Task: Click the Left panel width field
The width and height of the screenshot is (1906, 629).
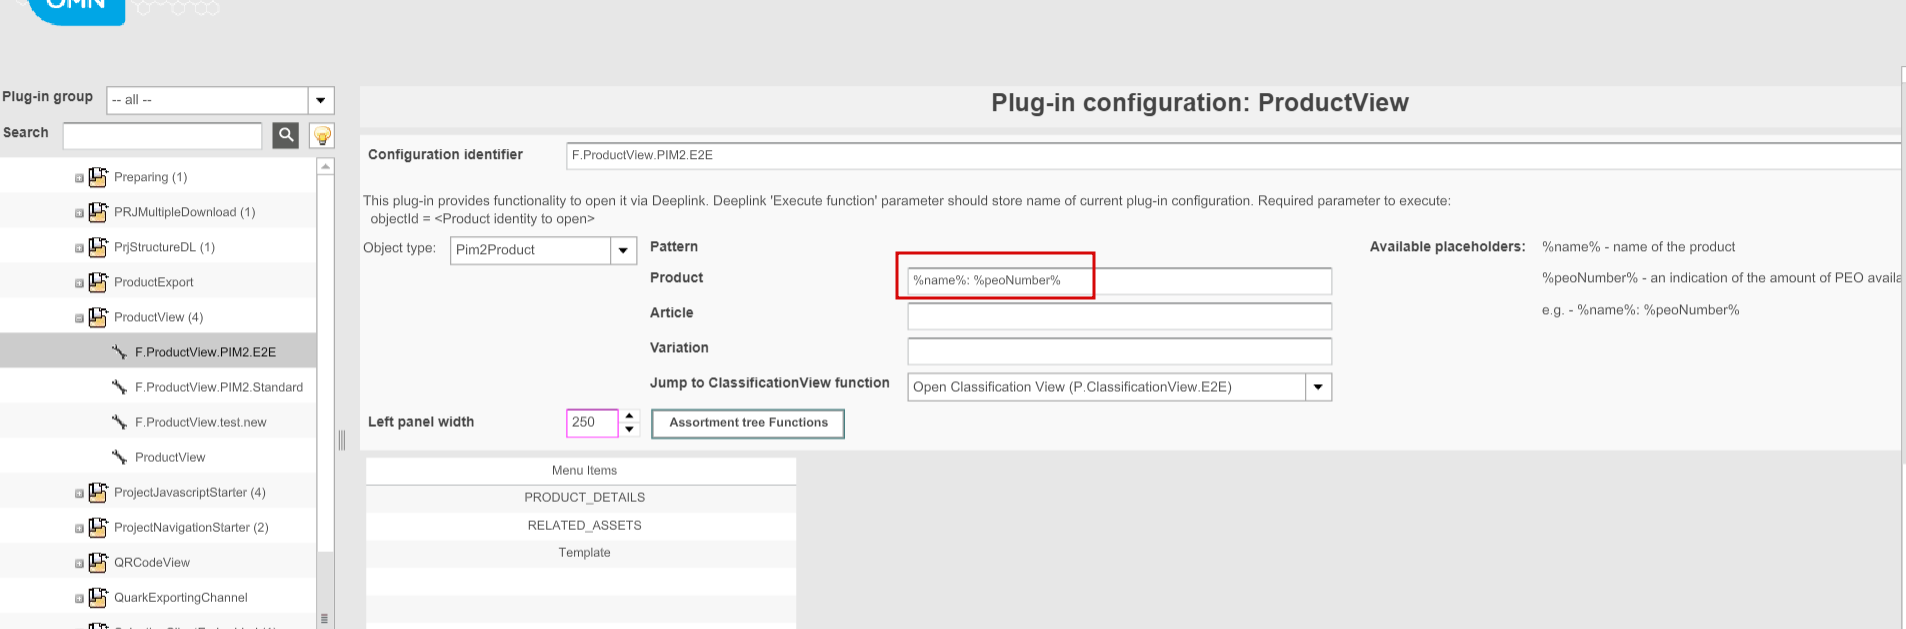Action: [x=592, y=423]
